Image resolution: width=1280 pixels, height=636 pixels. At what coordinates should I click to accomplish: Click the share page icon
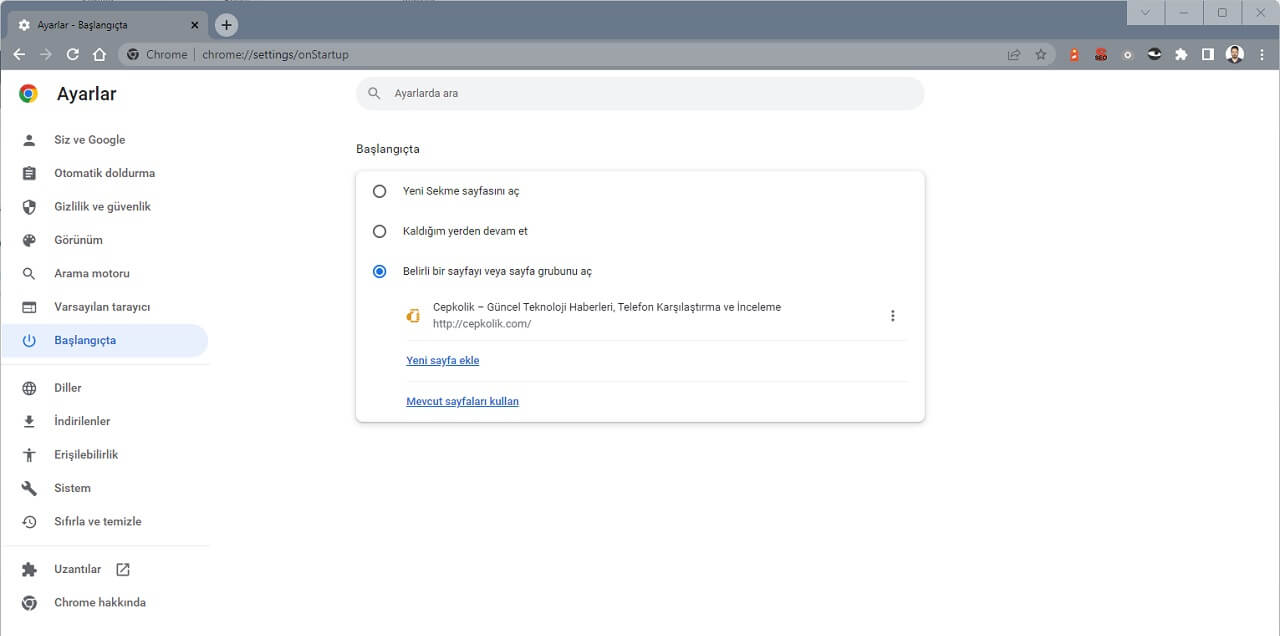click(x=1014, y=55)
